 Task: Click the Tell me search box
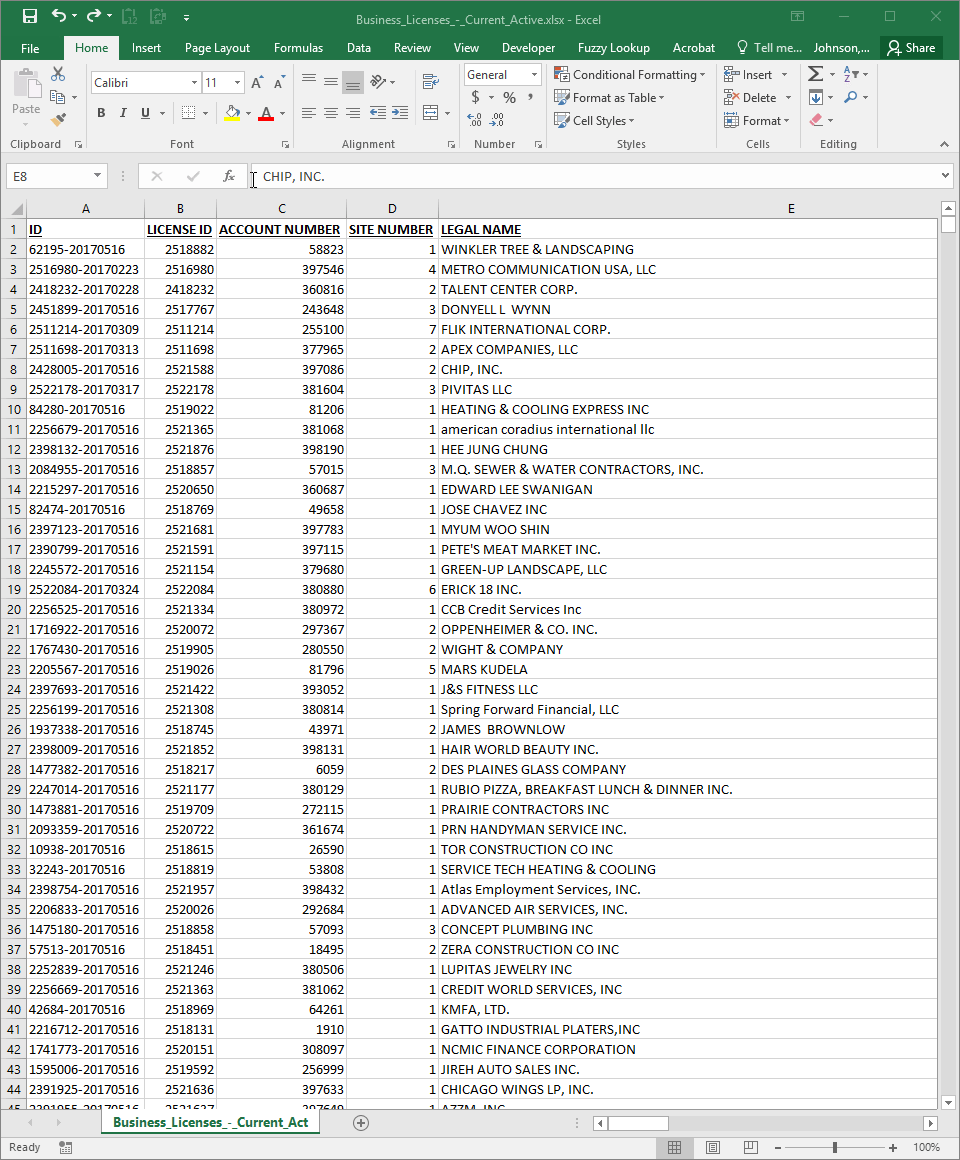[769, 48]
